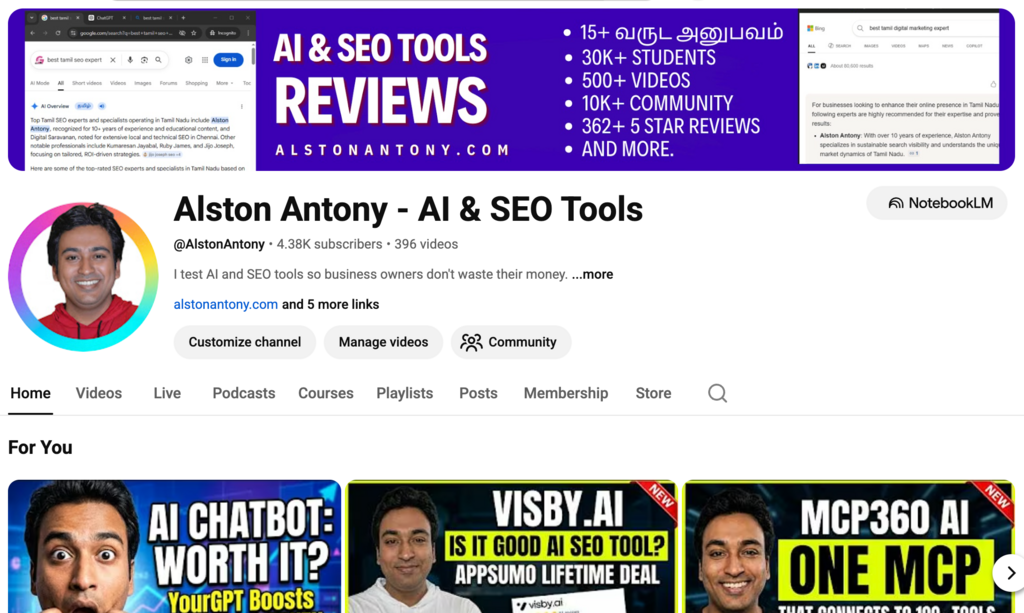Open the Store tab

pyautogui.click(x=653, y=393)
